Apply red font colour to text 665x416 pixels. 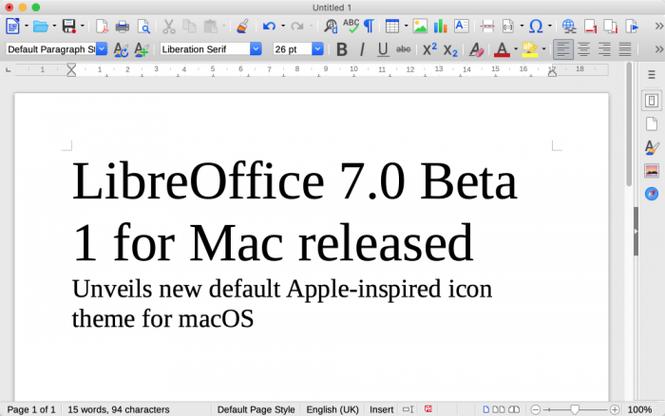pyautogui.click(x=502, y=50)
